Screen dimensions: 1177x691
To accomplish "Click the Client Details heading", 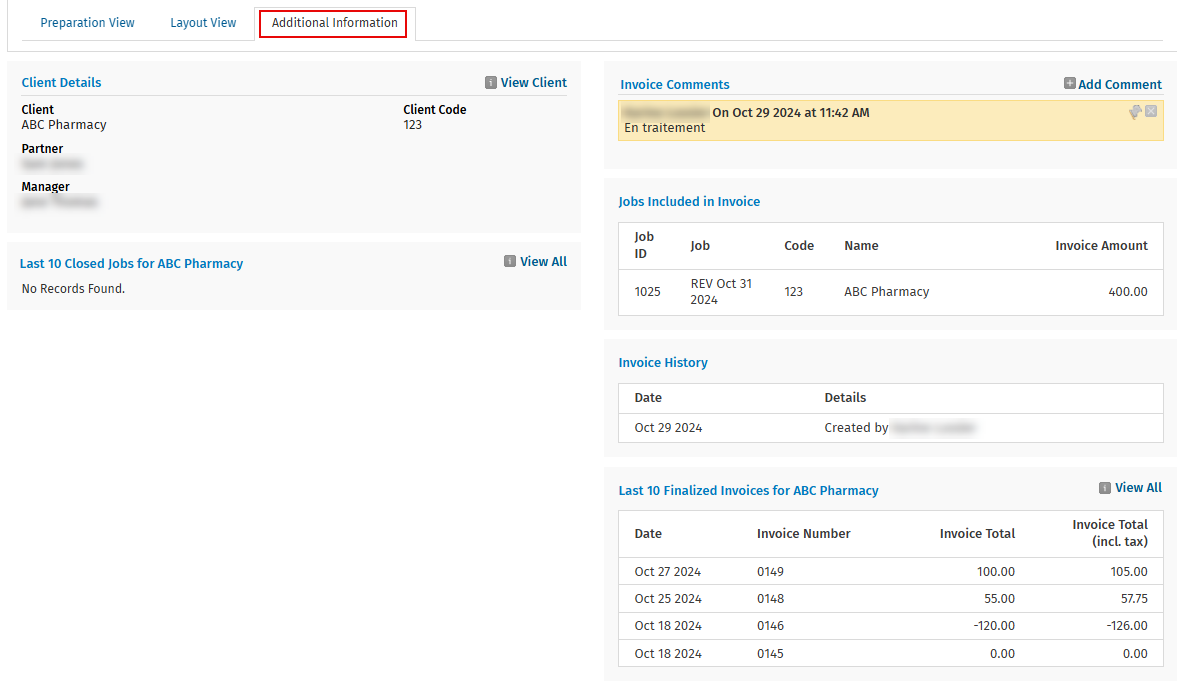I will pos(62,83).
